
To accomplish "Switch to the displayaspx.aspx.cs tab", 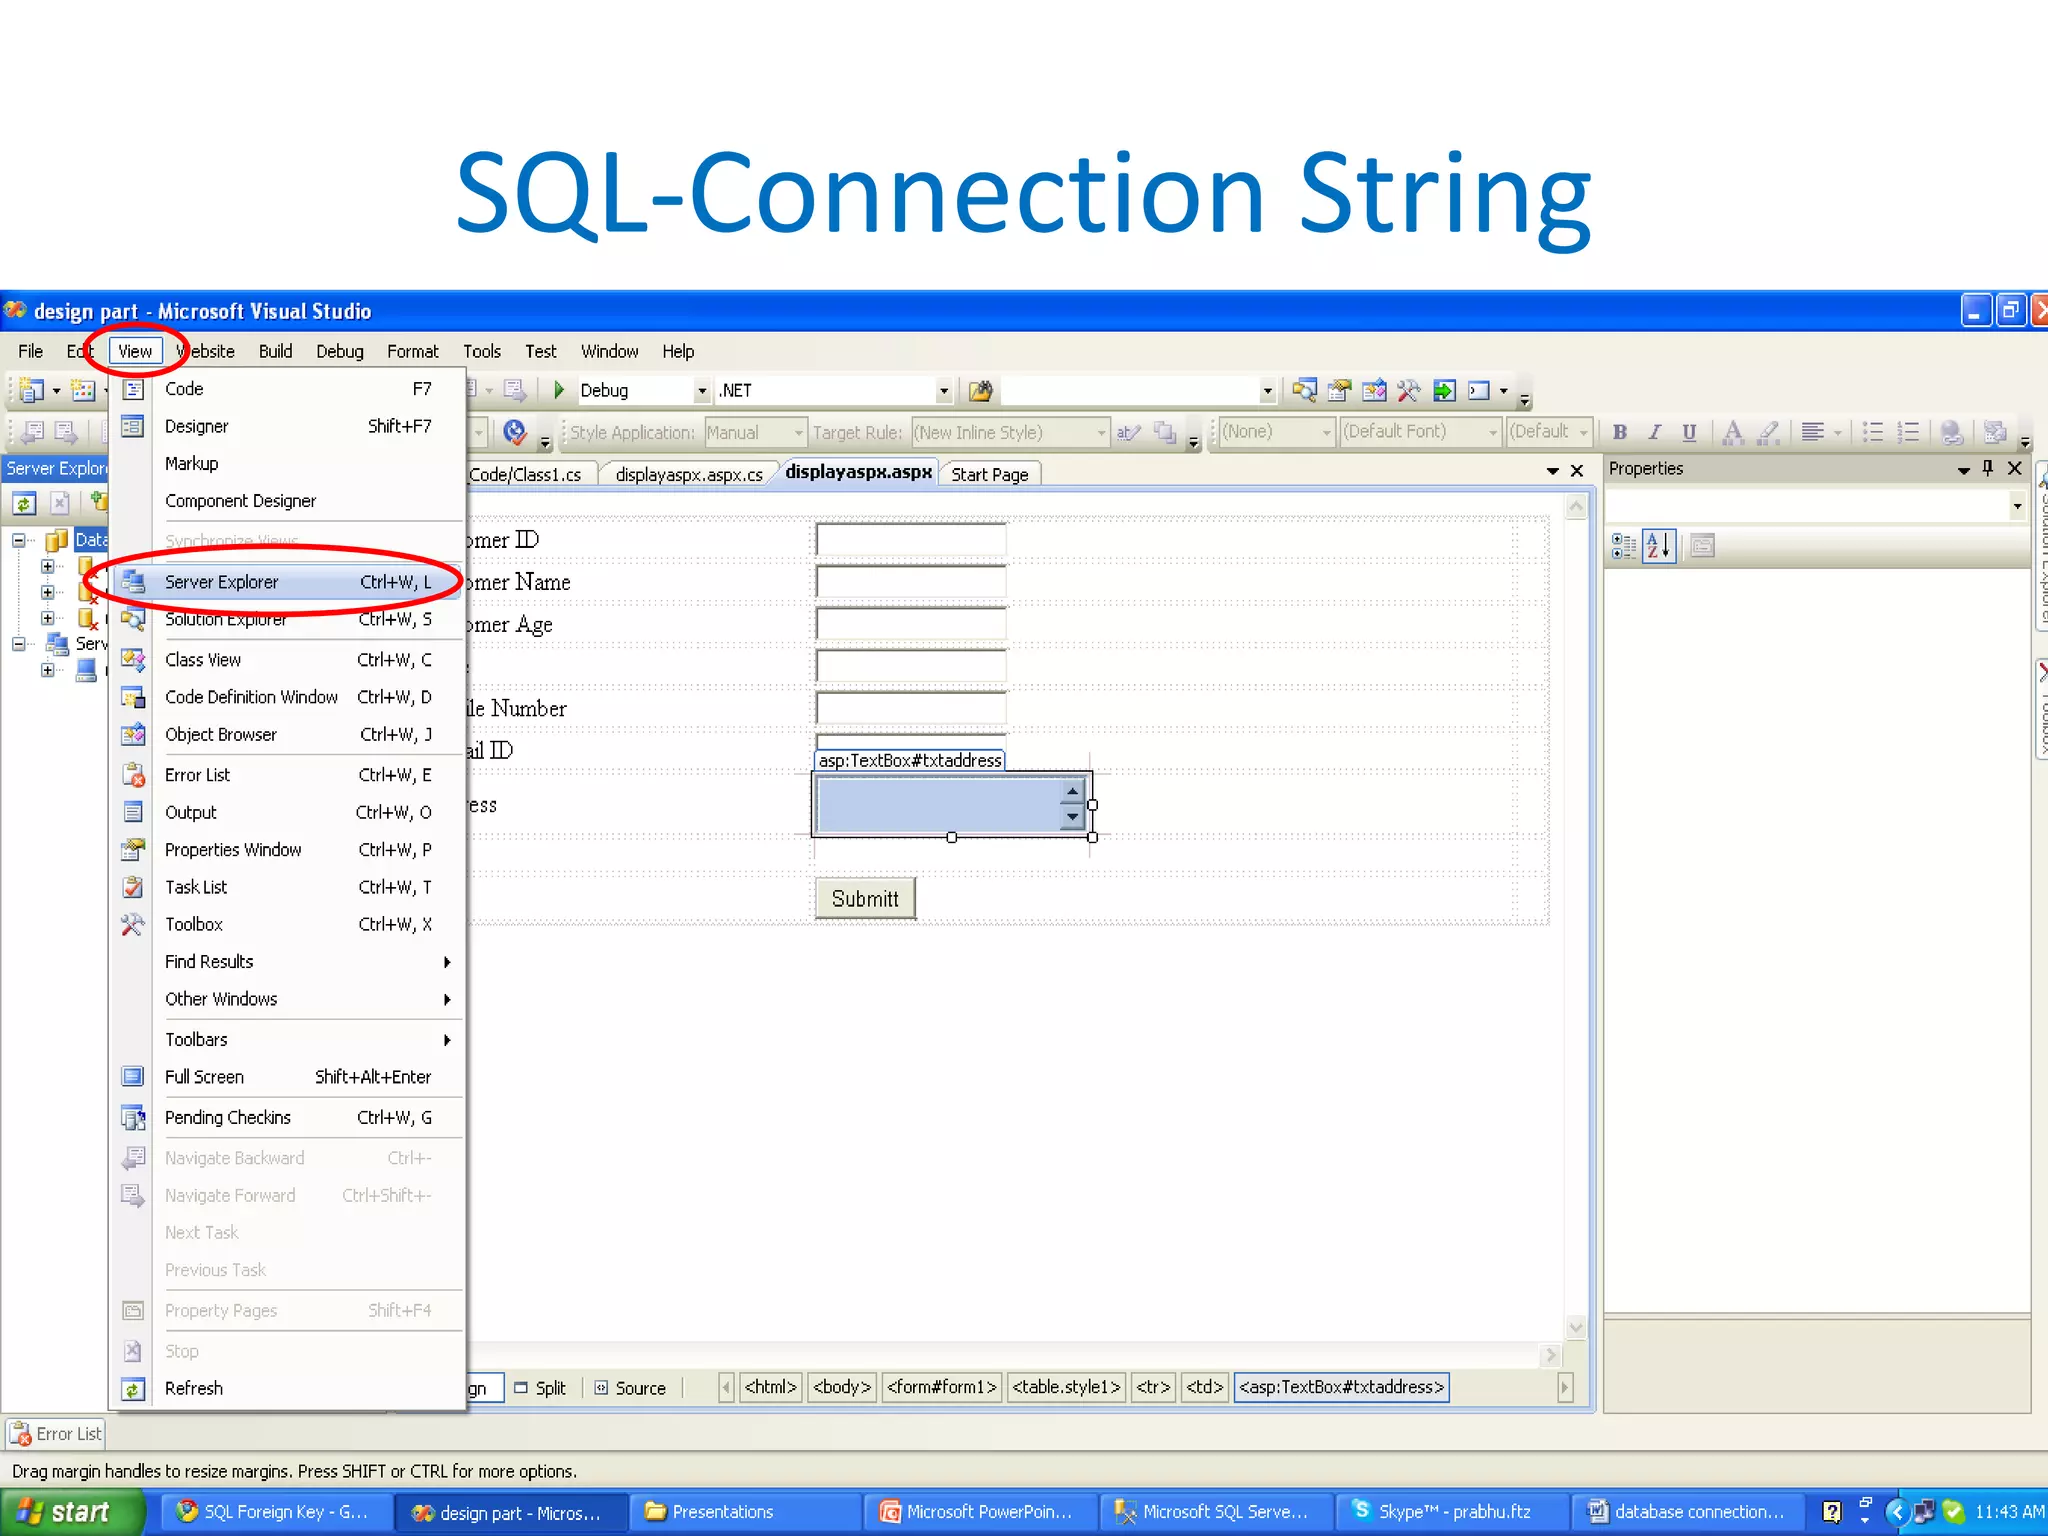I will 689,474.
